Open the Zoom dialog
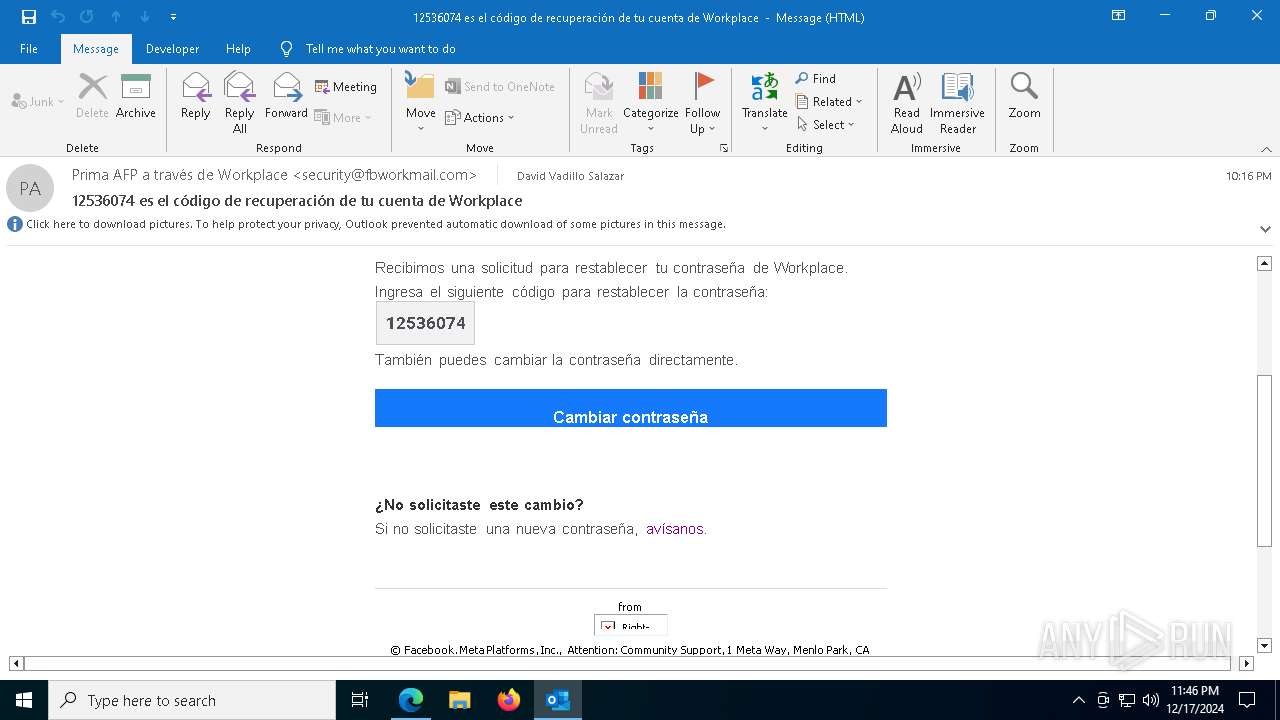The image size is (1280, 720). coord(1024,98)
